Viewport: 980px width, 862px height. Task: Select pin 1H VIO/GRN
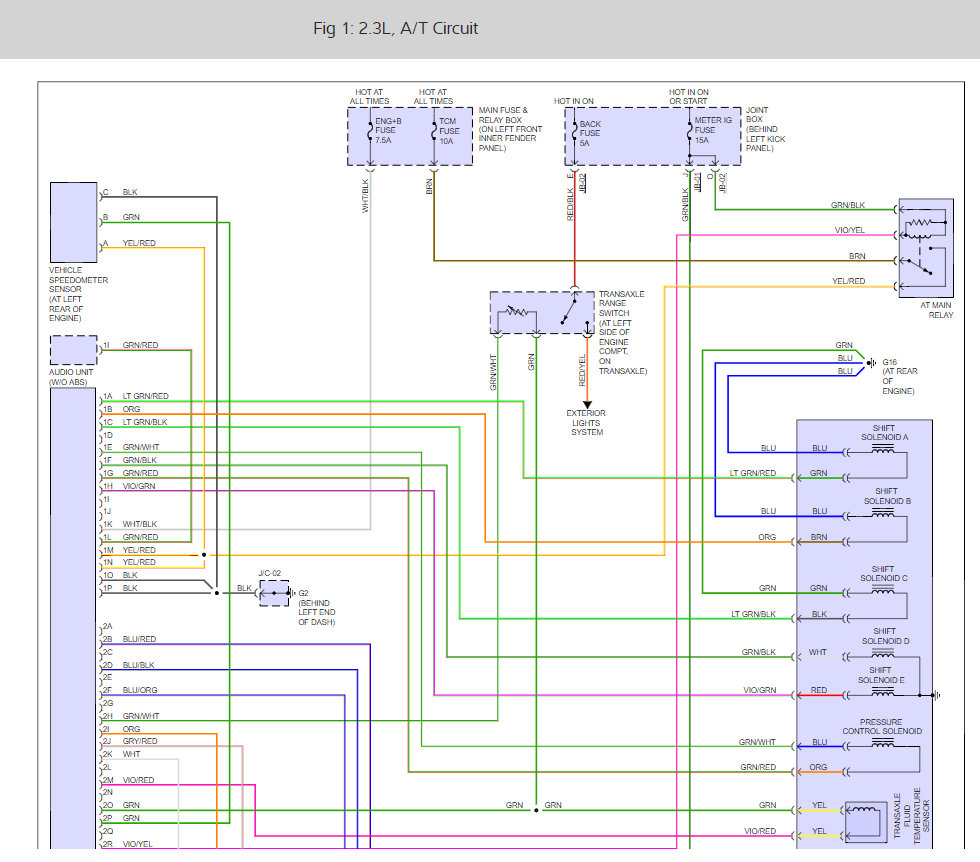(x=129, y=486)
